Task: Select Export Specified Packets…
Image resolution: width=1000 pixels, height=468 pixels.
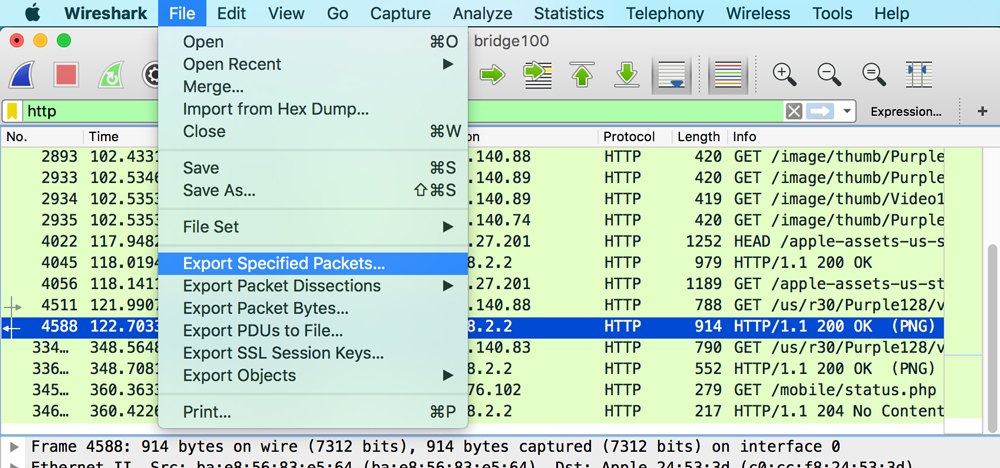Action: point(313,264)
